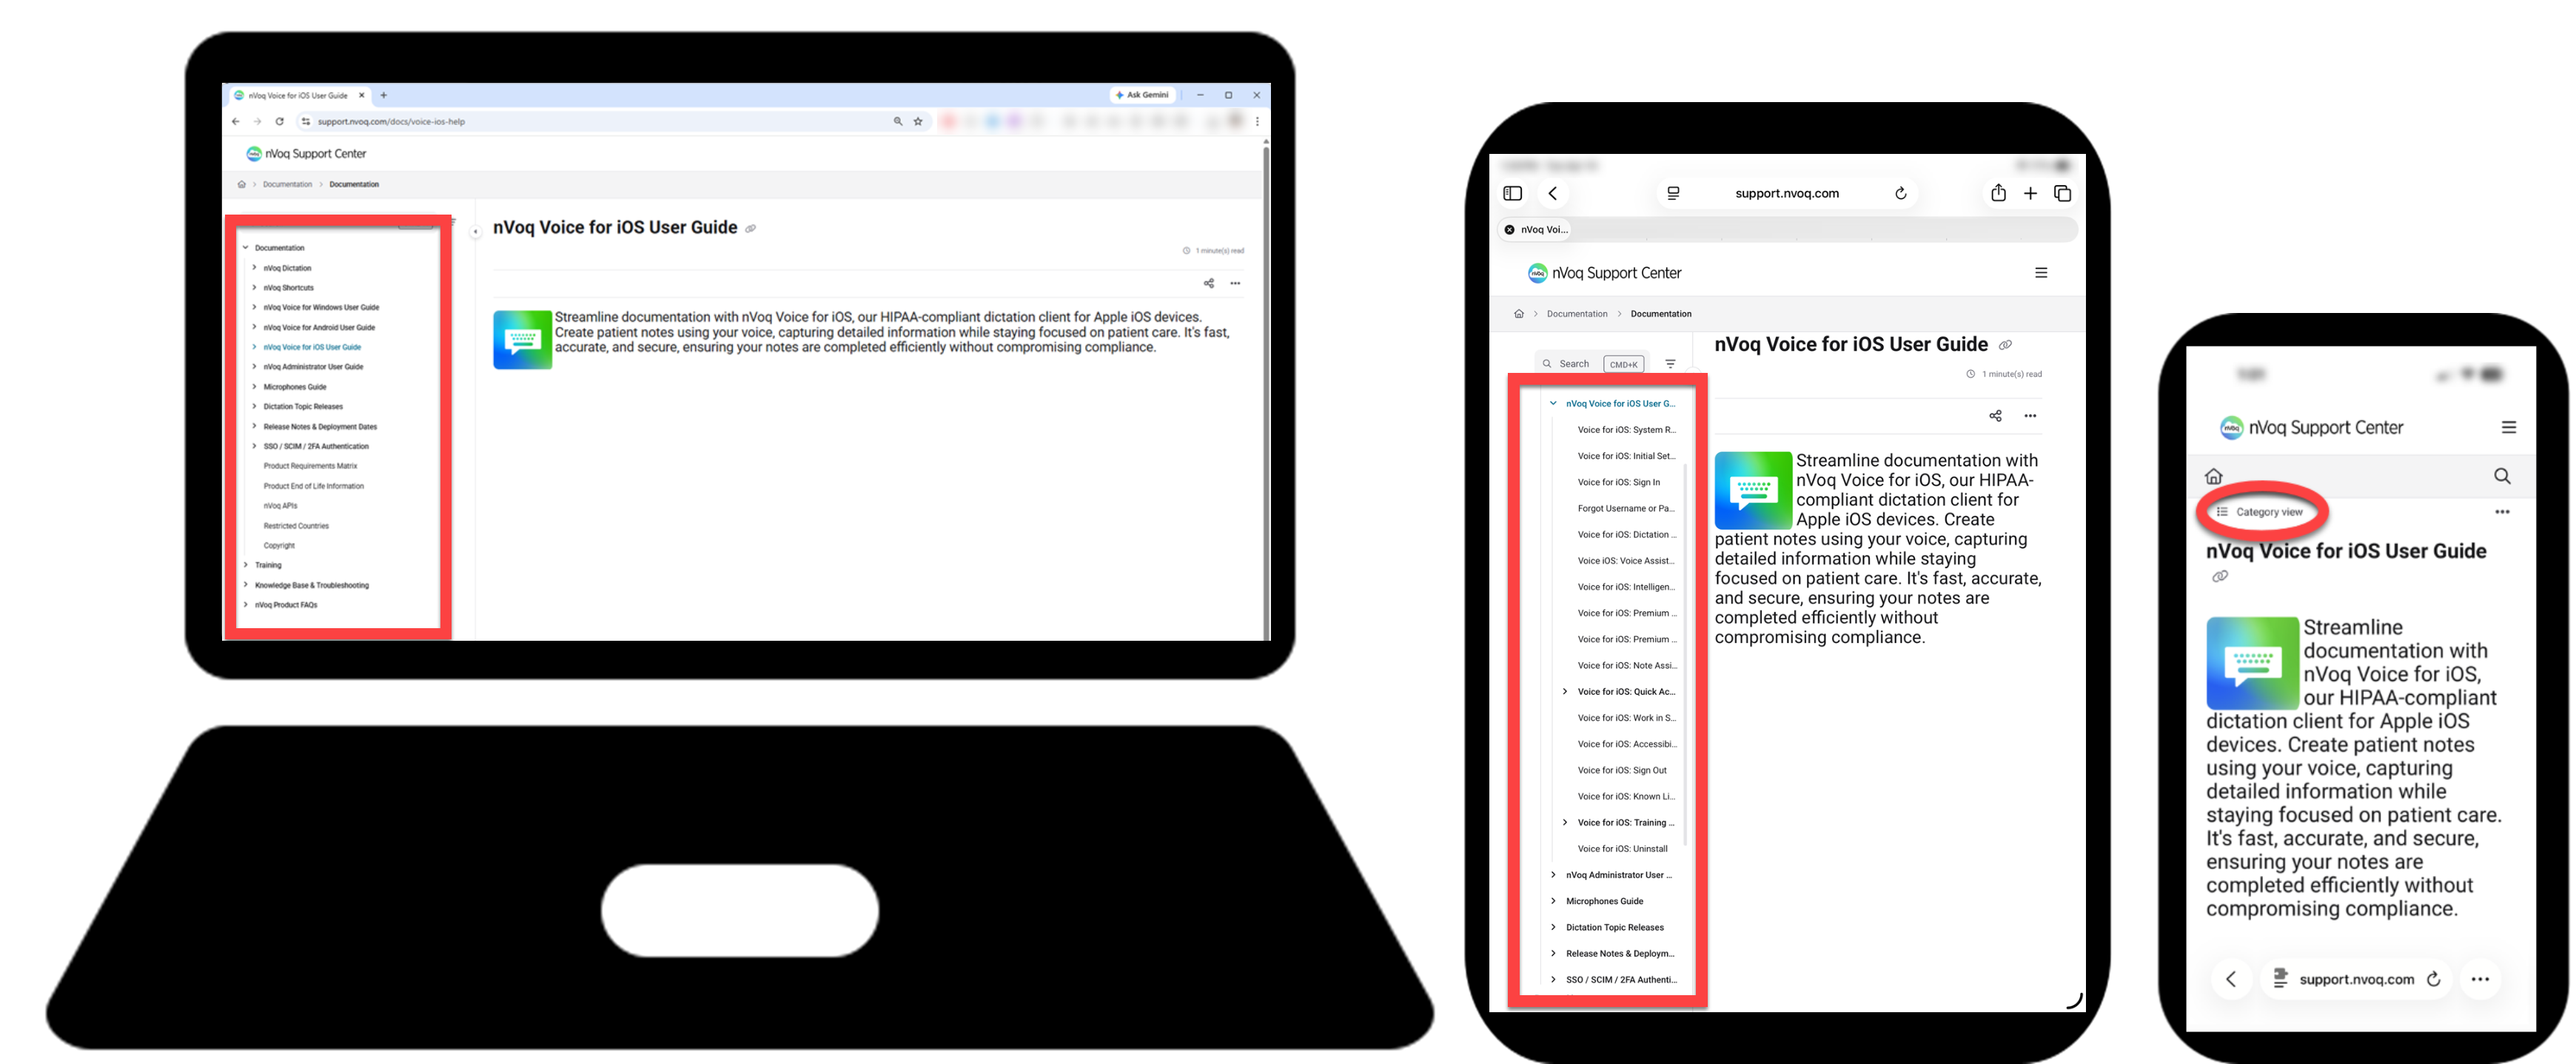Select the laptop Chrome tab nVoq Voice for iOS
This screenshot has width=2576, height=1064.
coord(297,96)
